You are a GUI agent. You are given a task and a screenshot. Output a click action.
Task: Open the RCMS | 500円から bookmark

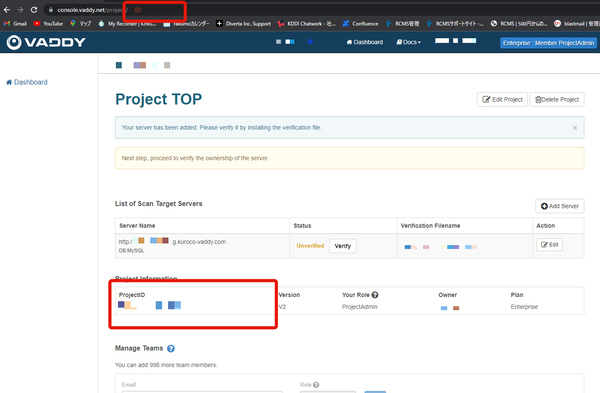[519, 24]
